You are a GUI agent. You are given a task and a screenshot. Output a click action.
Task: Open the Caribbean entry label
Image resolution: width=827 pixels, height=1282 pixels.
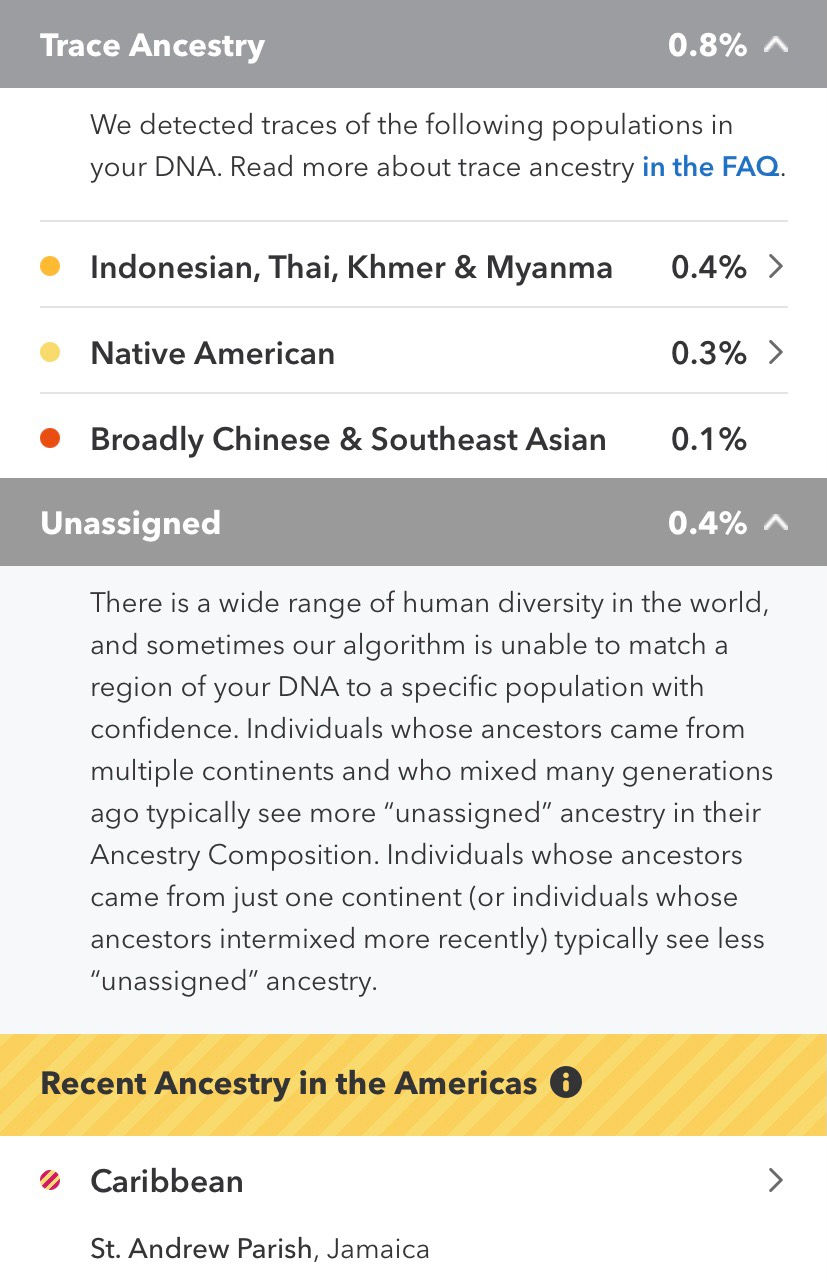pos(167,1181)
